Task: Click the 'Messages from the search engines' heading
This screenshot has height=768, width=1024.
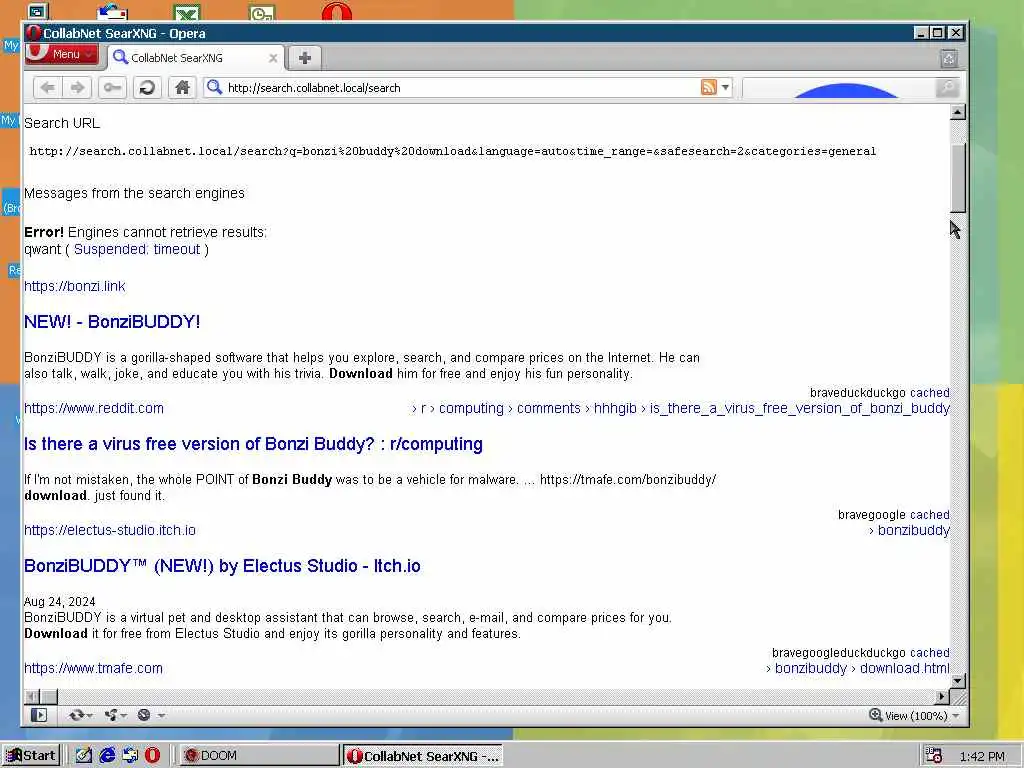Action: [x=135, y=193]
